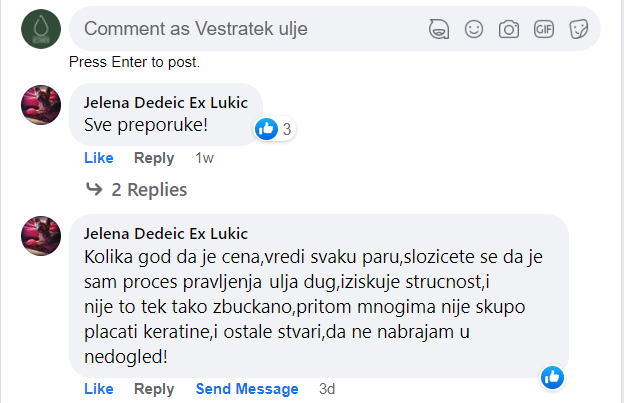Reply to the "Sve preporuke!" comment
The image size is (624, 403).
point(154,158)
